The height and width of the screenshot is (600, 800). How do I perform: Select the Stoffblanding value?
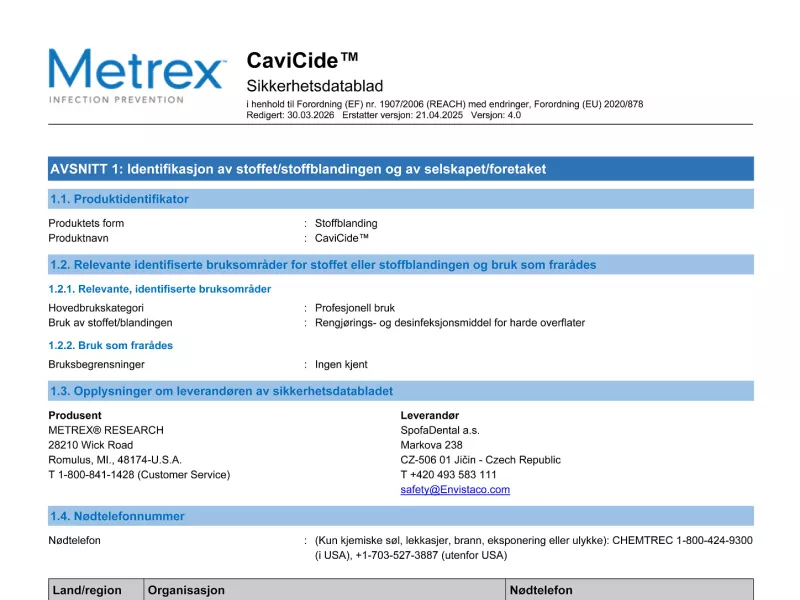point(346,223)
